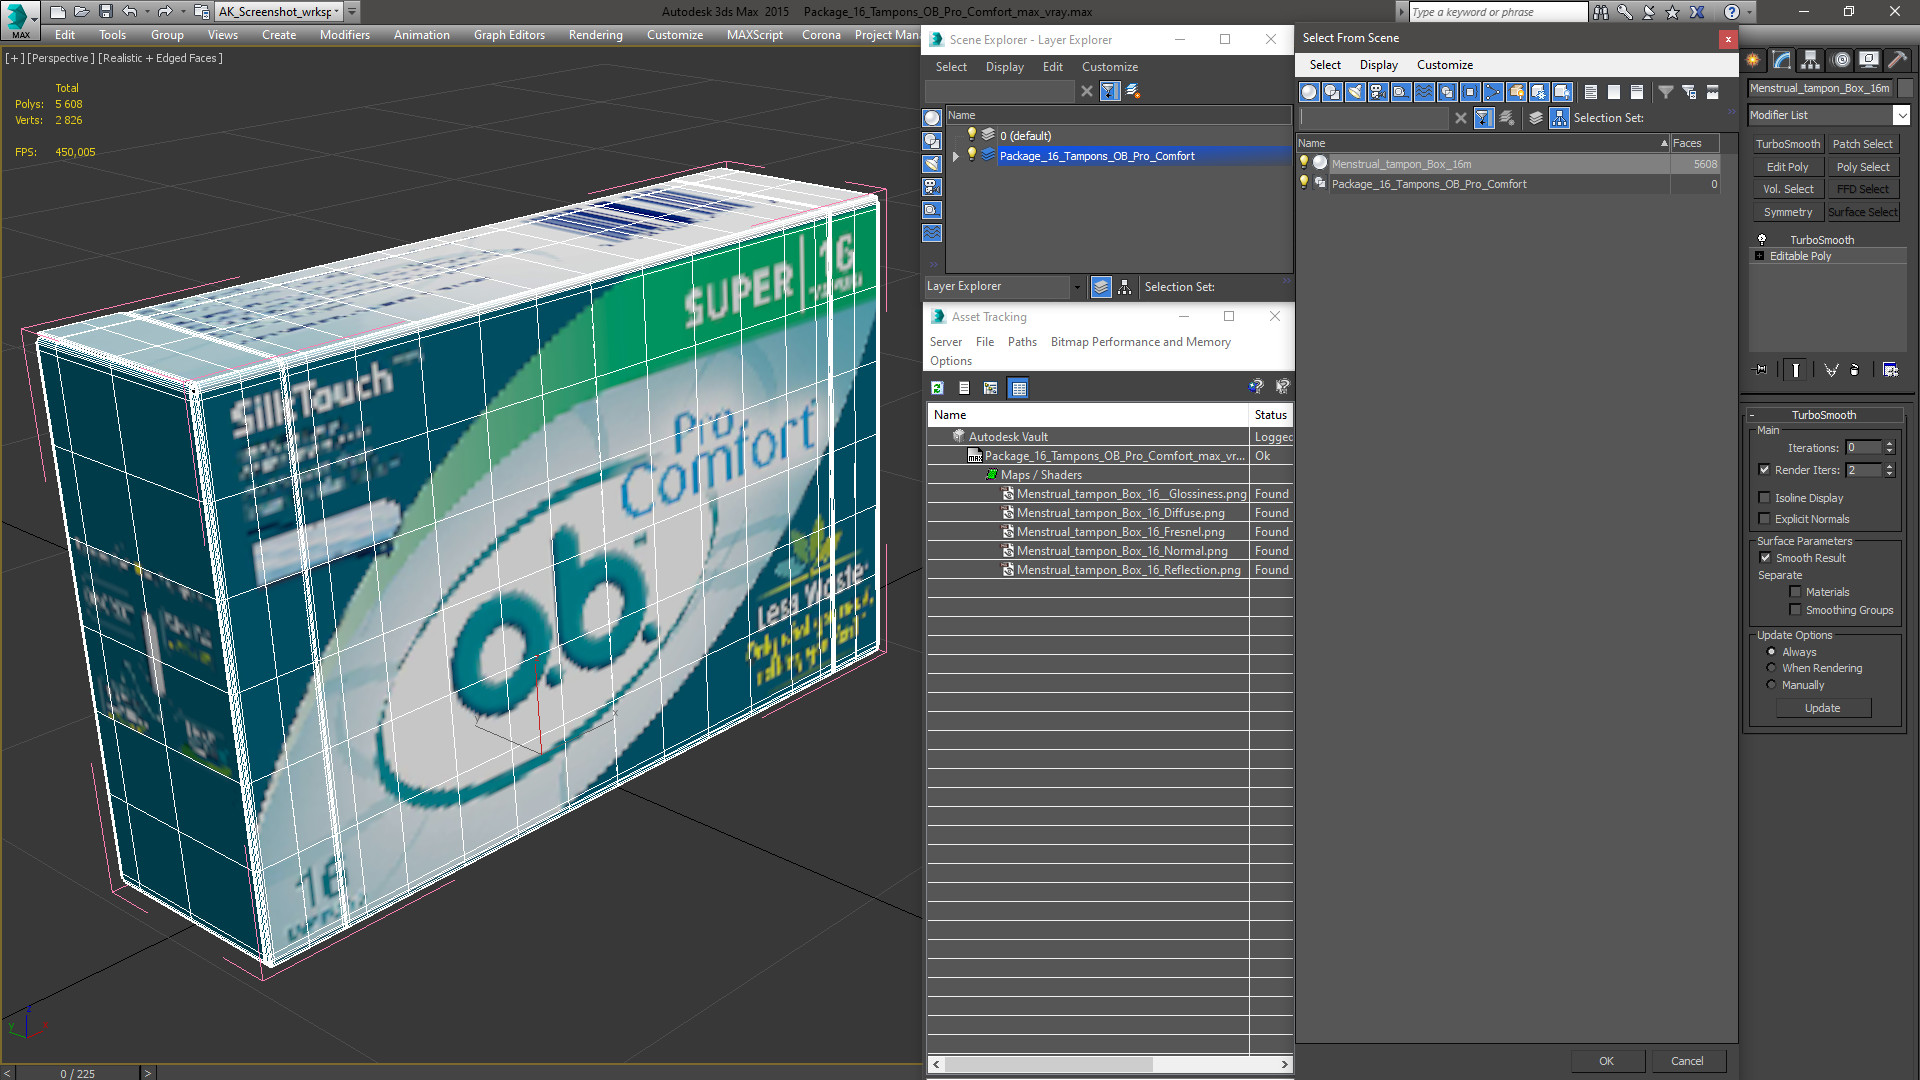Open the Create command panel tab
Viewport: 1920px width, 1080px height.
[x=1754, y=60]
